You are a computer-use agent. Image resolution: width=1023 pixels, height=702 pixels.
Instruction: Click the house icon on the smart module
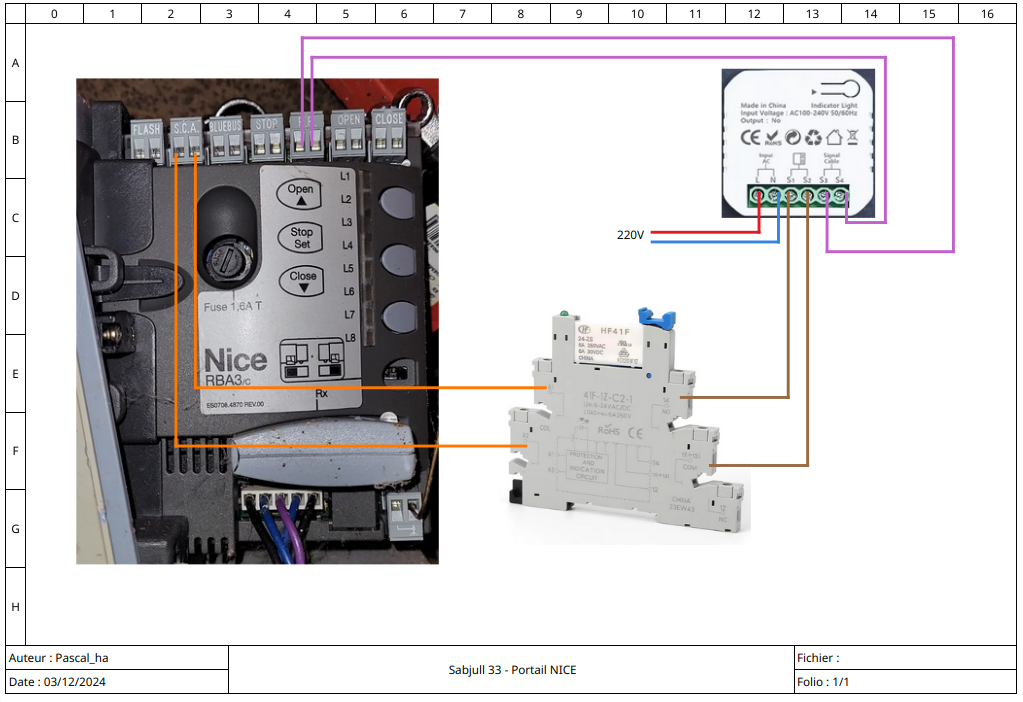click(832, 137)
